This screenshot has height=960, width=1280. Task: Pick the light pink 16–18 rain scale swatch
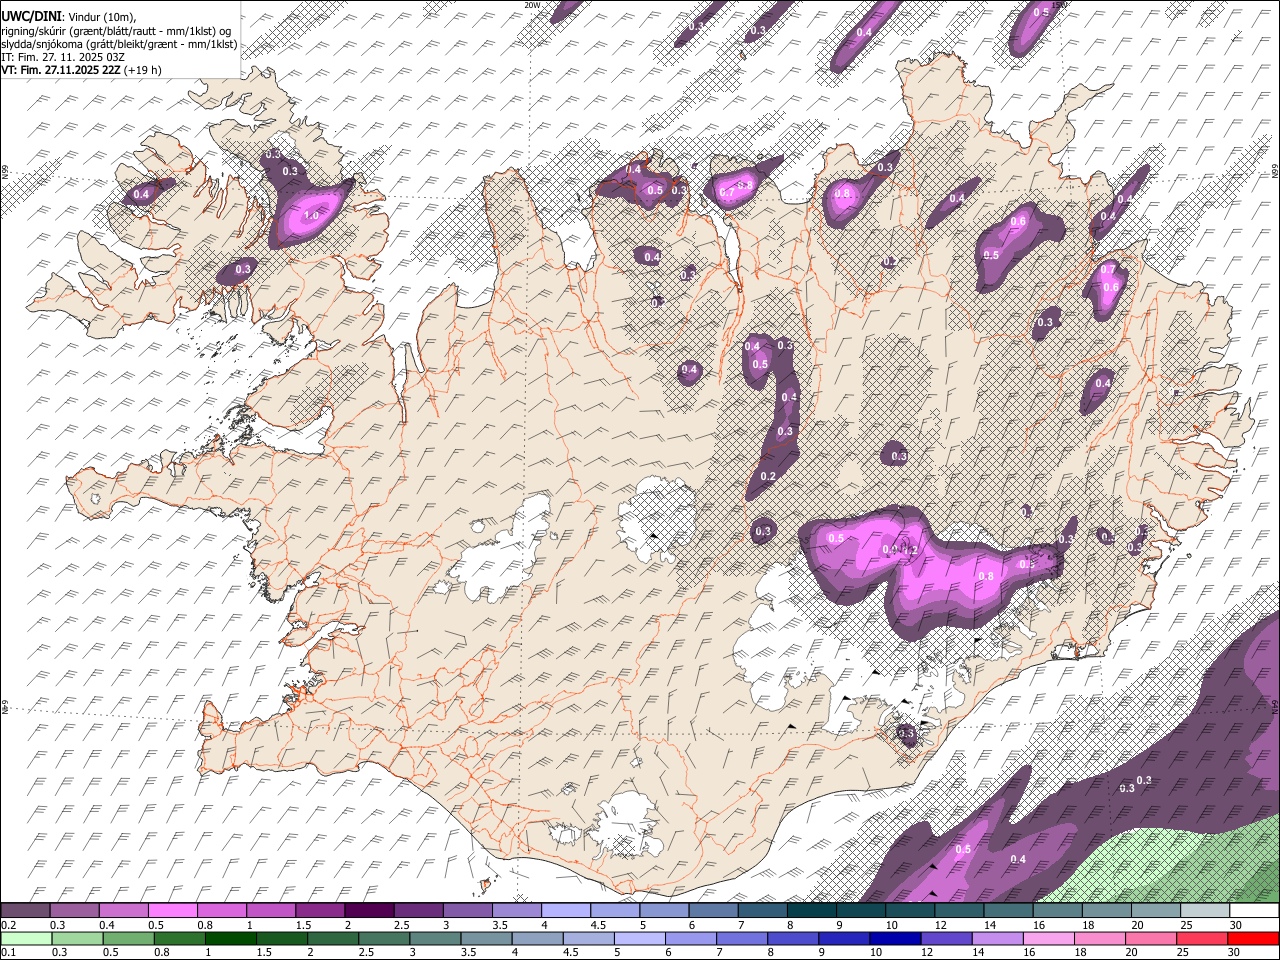click(x=1048, y=938)
